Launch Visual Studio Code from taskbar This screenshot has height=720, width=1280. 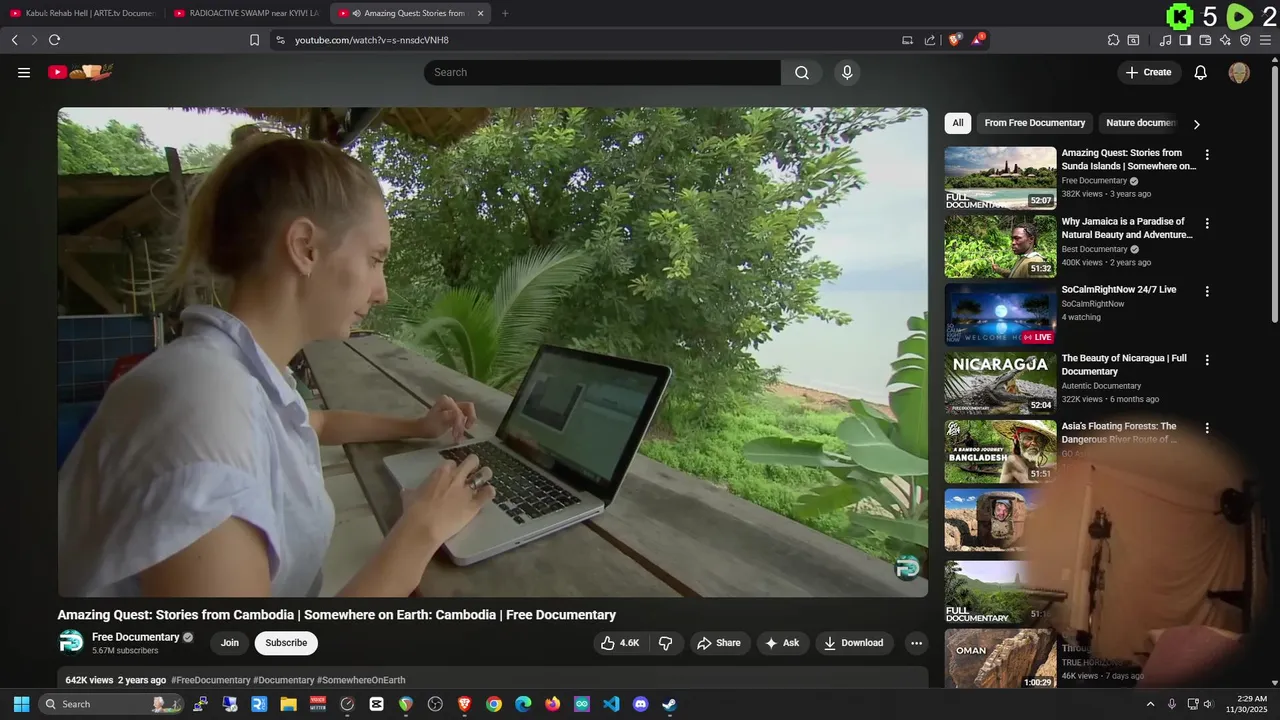611,704
